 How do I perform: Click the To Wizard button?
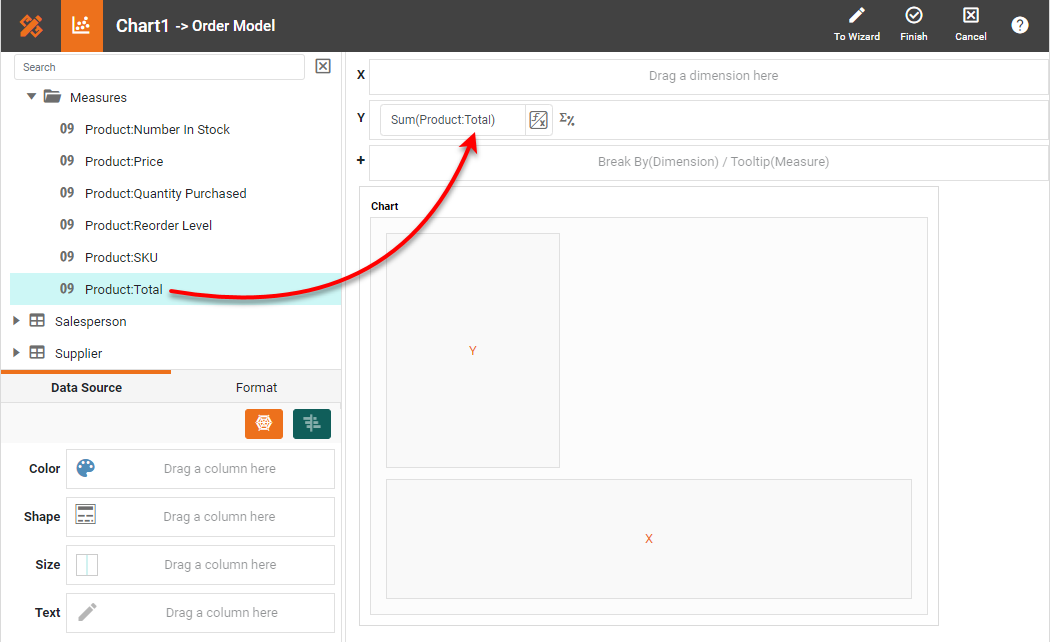coord(856,24)
